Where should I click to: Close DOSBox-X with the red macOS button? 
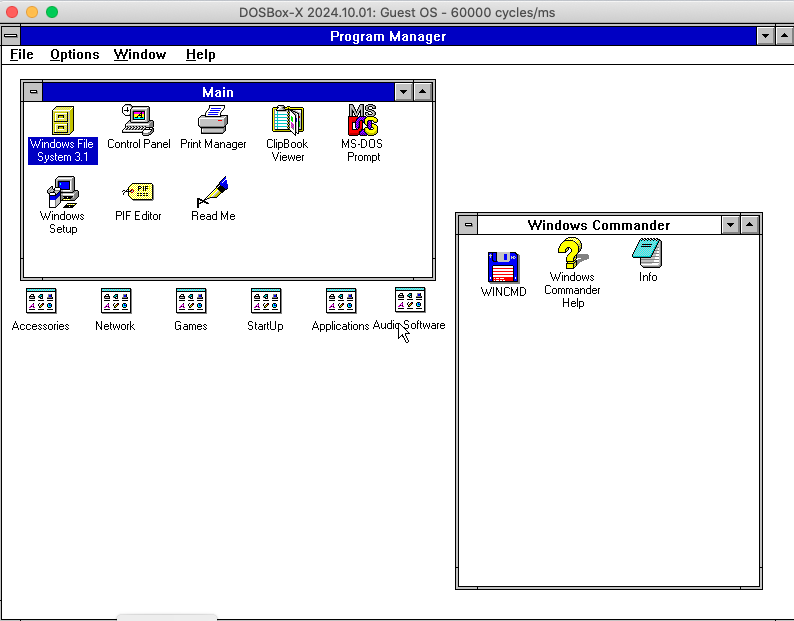point(12,12)
